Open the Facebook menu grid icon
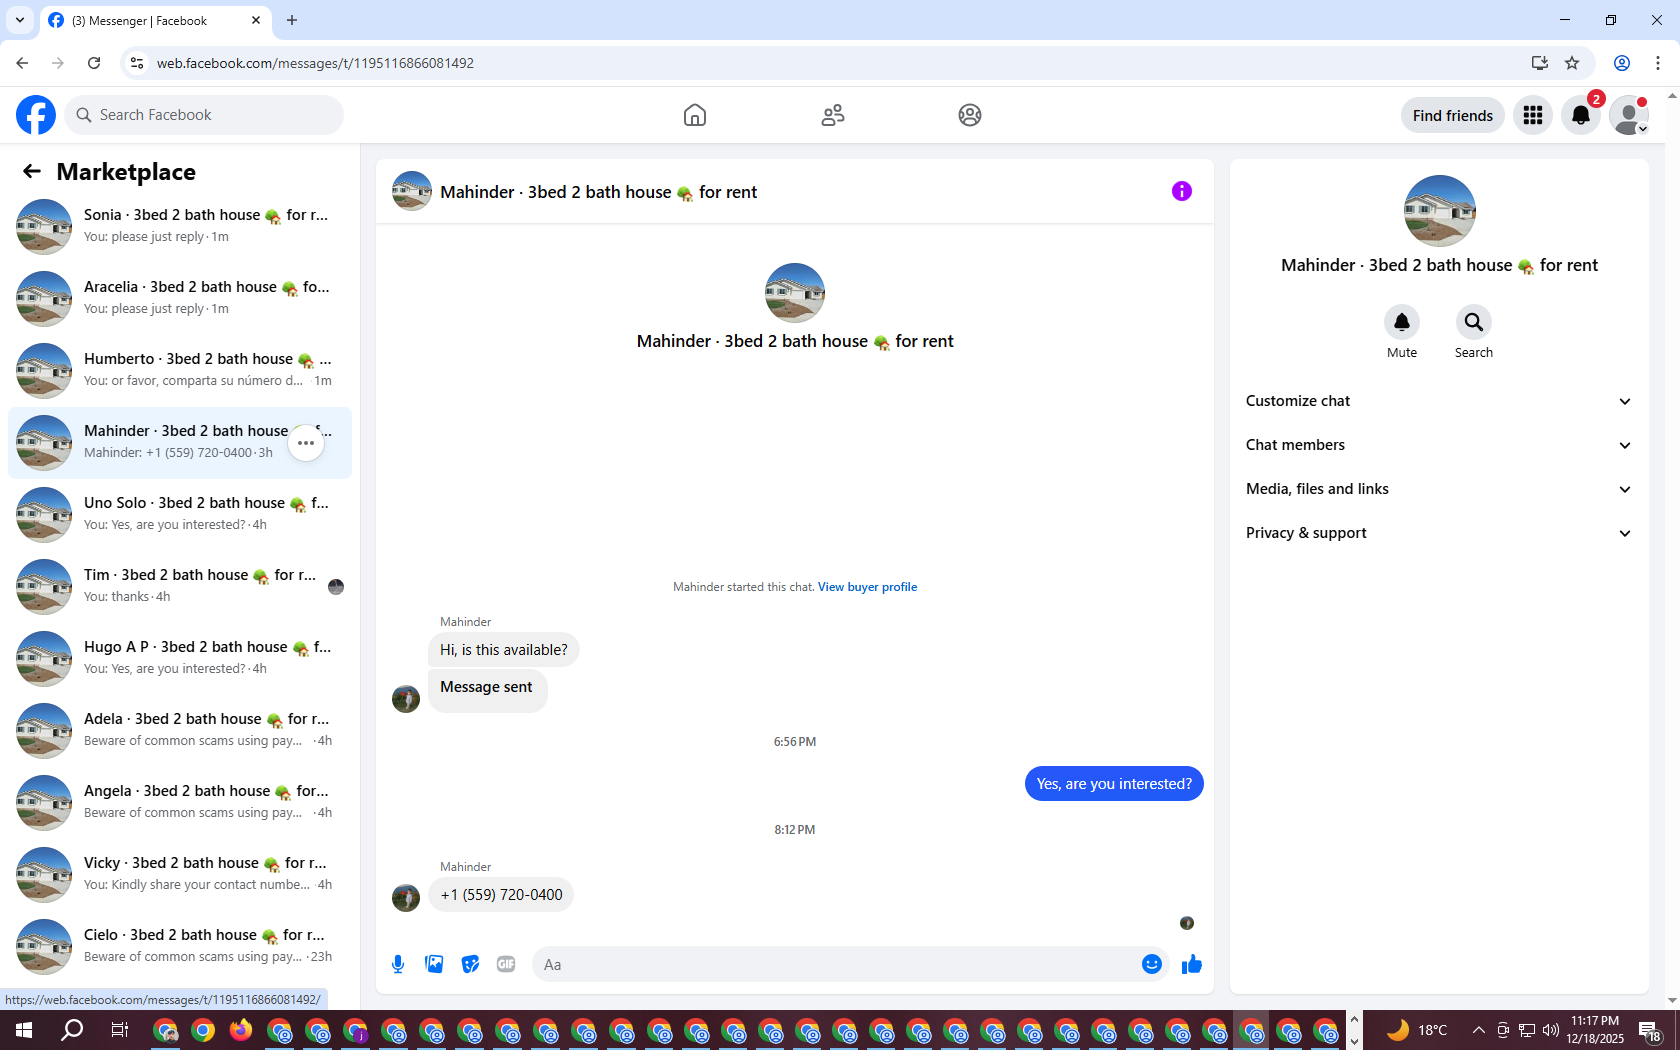1680x1050 pixels. pos(1533,115)
